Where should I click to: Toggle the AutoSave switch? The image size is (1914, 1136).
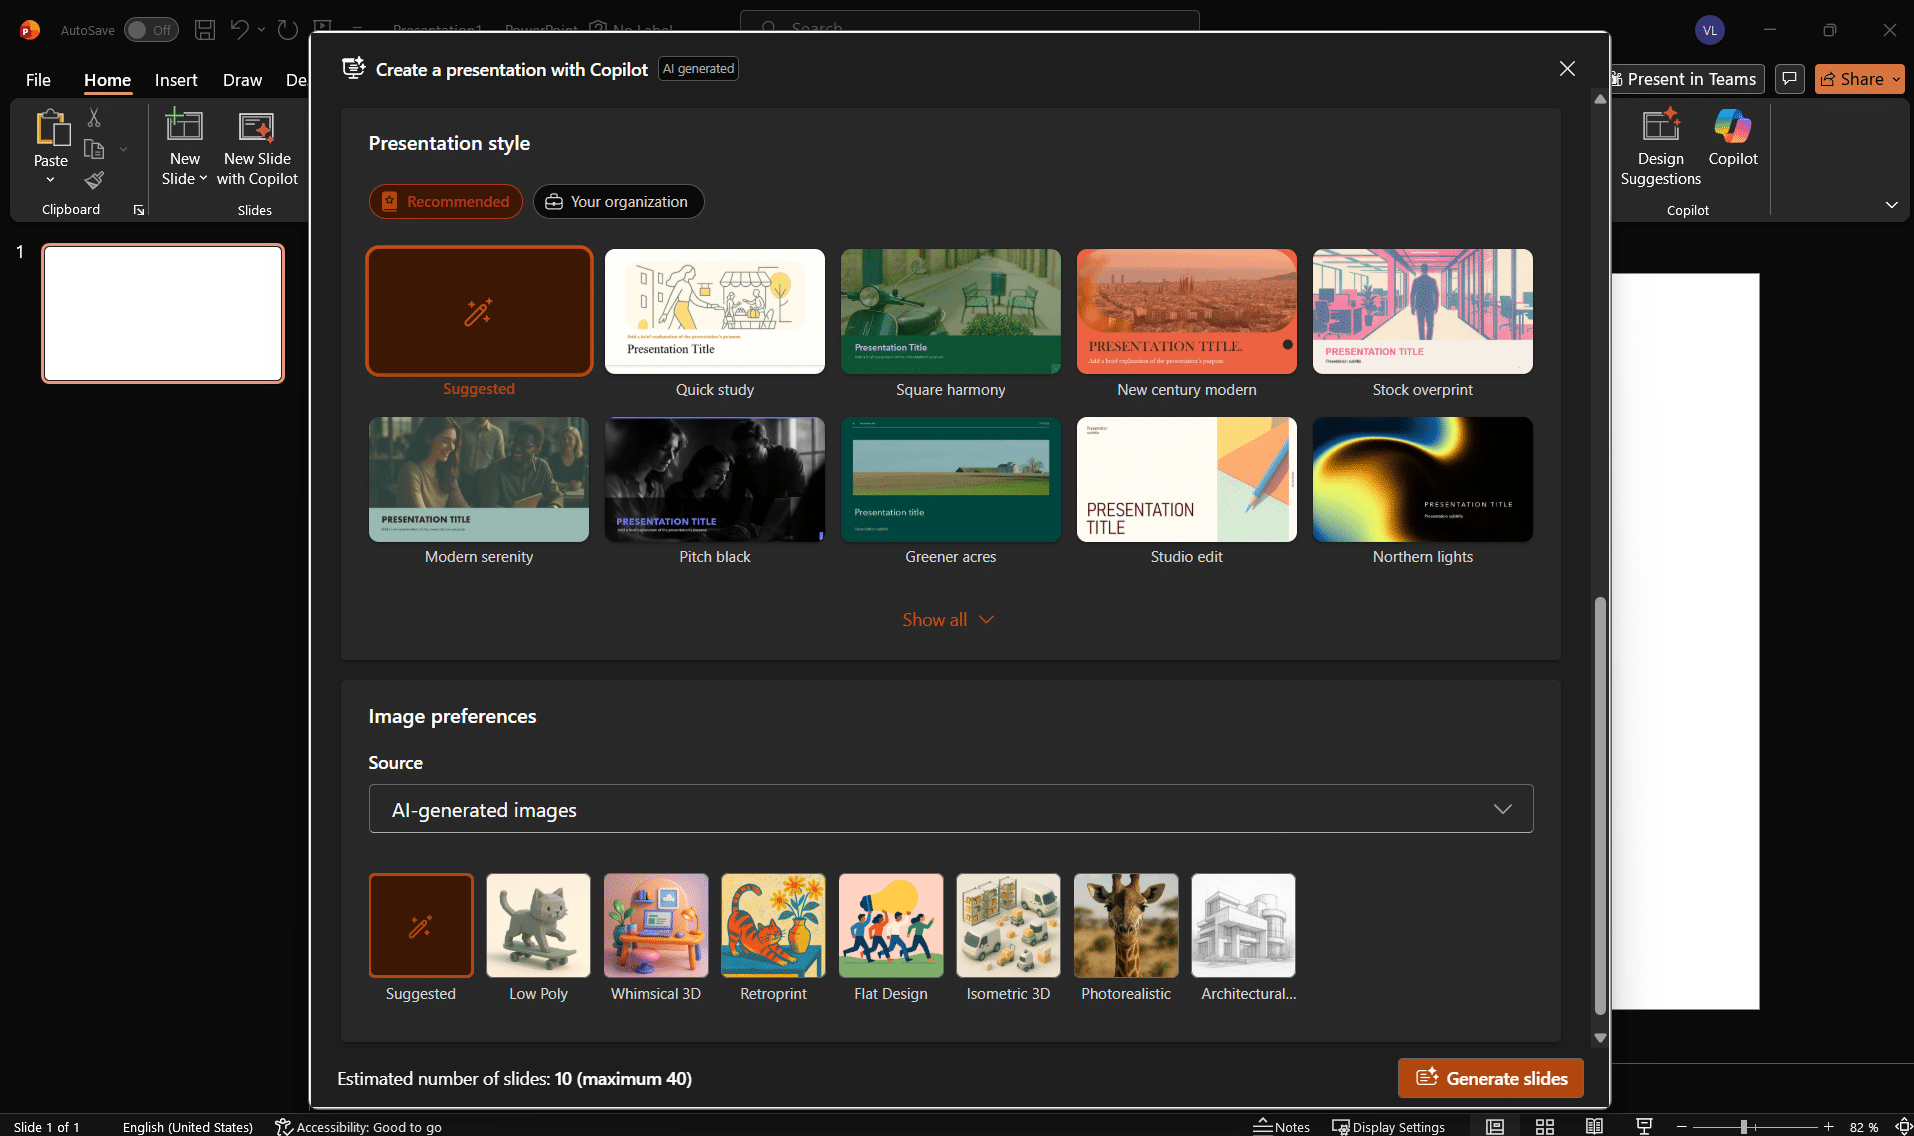(150, 30)
